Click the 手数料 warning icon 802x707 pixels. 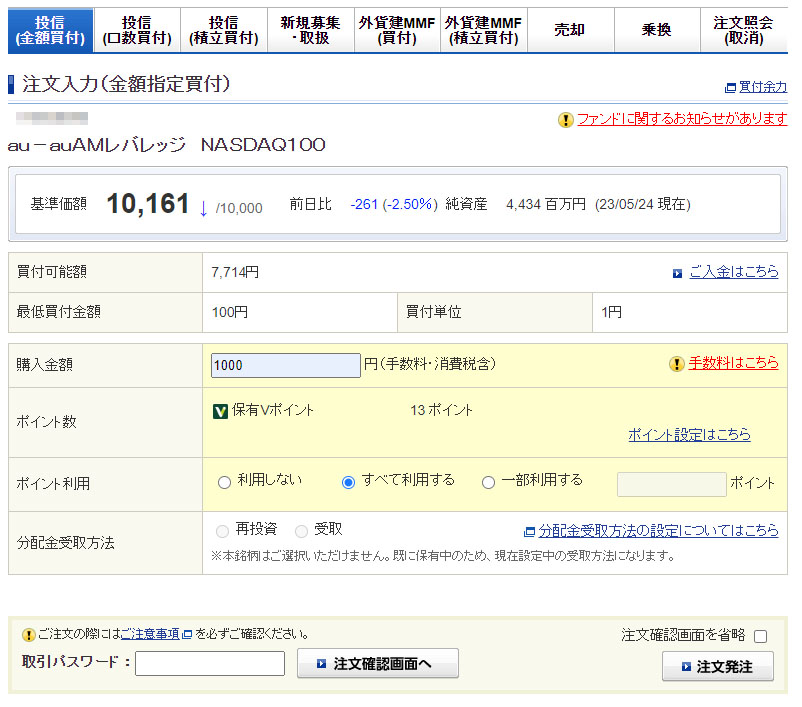pos(677,364)
